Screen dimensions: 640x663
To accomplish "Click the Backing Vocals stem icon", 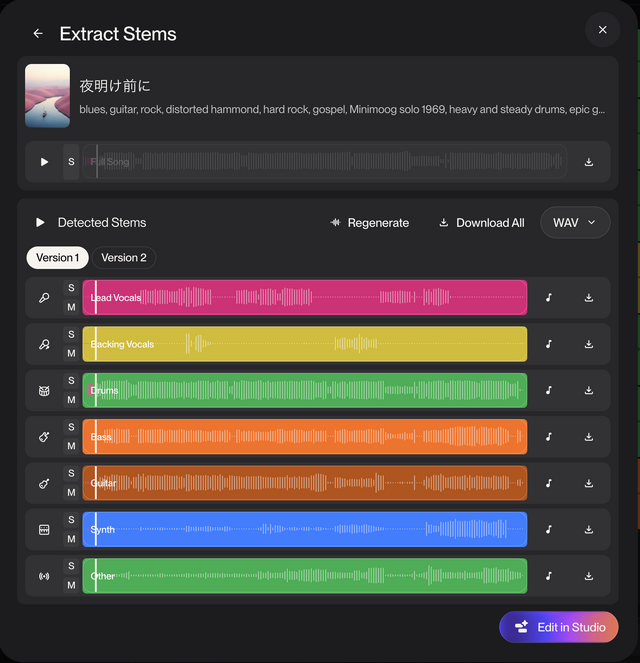I will [x=44, y=344].
